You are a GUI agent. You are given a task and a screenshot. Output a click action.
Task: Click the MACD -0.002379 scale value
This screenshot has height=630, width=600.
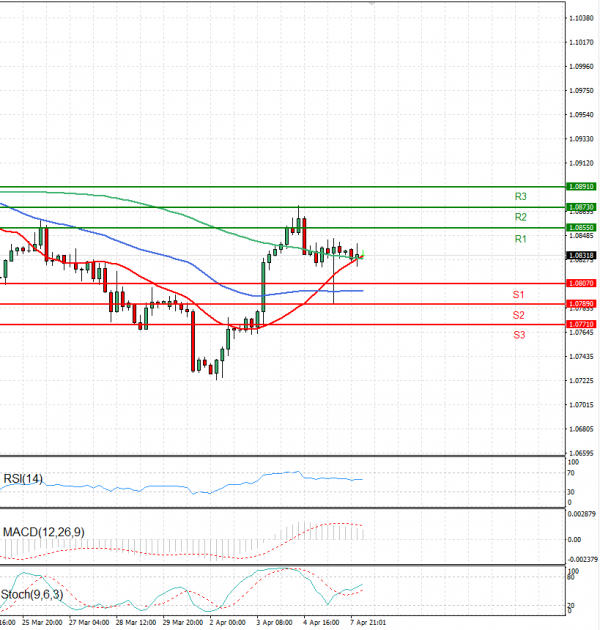coord(583,559)
